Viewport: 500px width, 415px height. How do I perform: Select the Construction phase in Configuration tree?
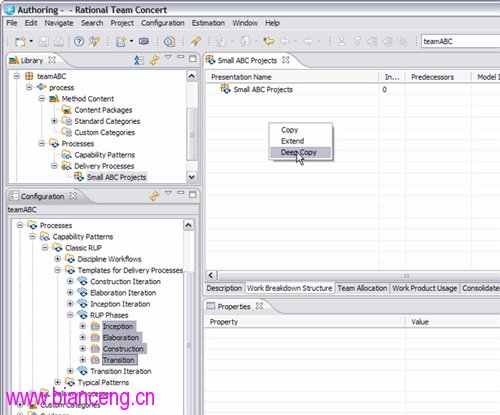[123, 349]
